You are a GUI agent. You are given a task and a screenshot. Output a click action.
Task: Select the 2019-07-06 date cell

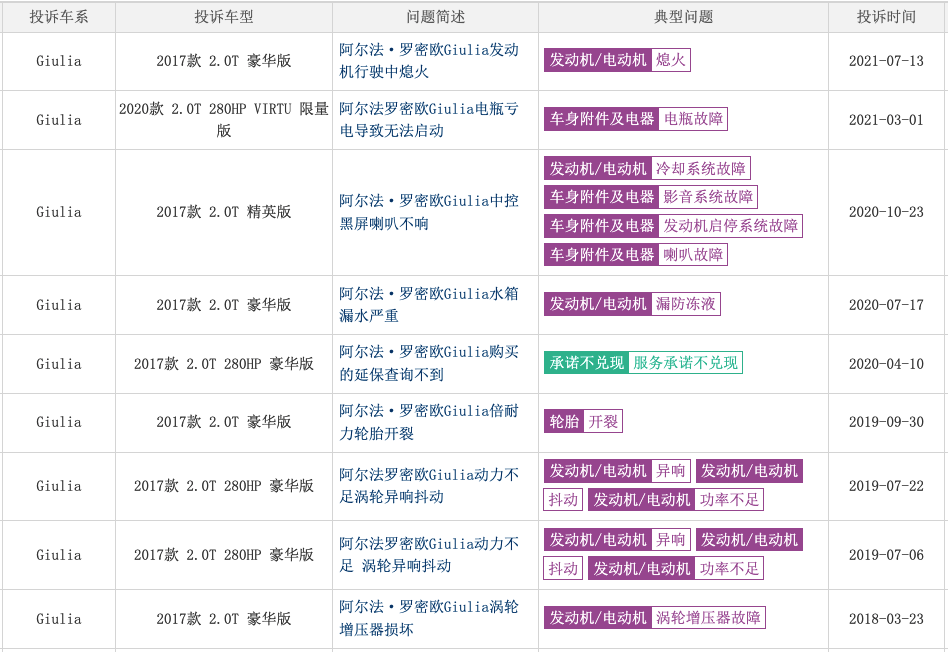[886, 555]
